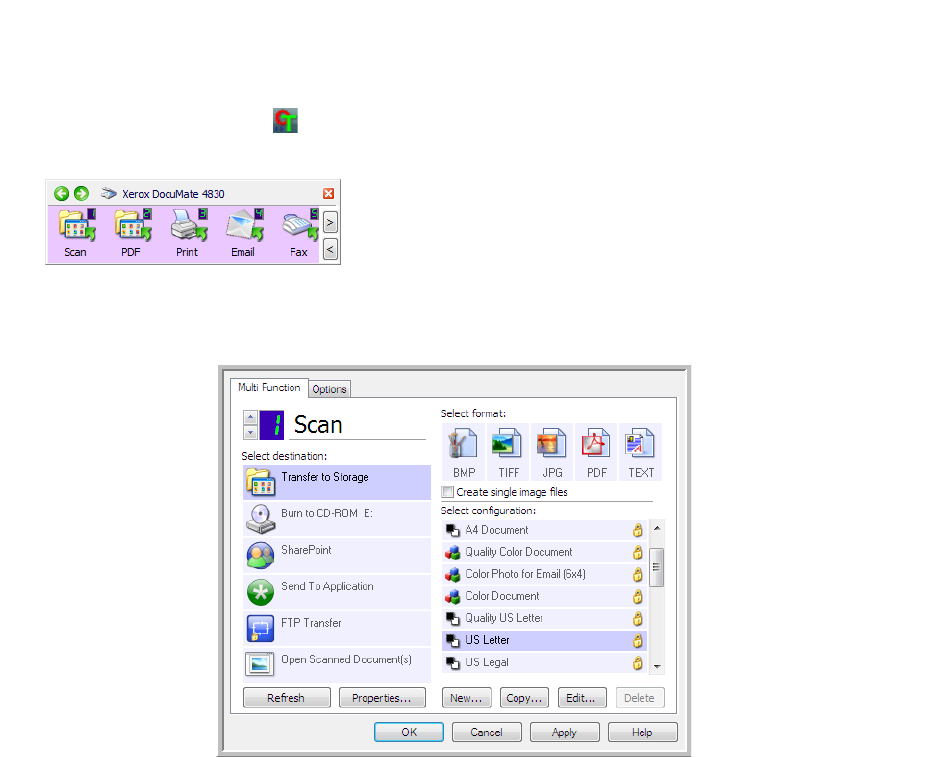The width and height of the screenshot is (936, 757).
Task: Show next buttons with the > arrow
Action: [x=330, y=222]
